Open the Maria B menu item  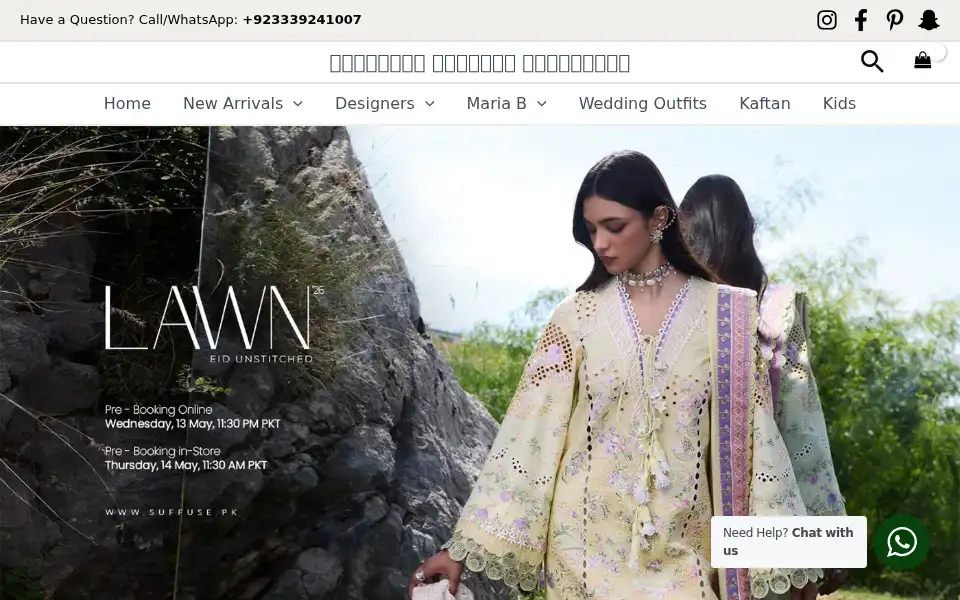[497, 103]
